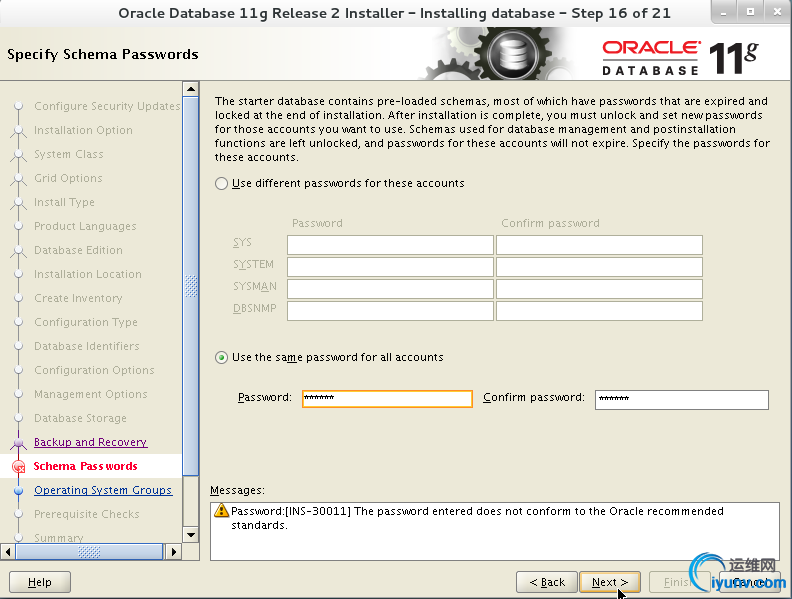Click 'Database Storage' step text
The height and width of the screenshot is (599, 792).
80,418
